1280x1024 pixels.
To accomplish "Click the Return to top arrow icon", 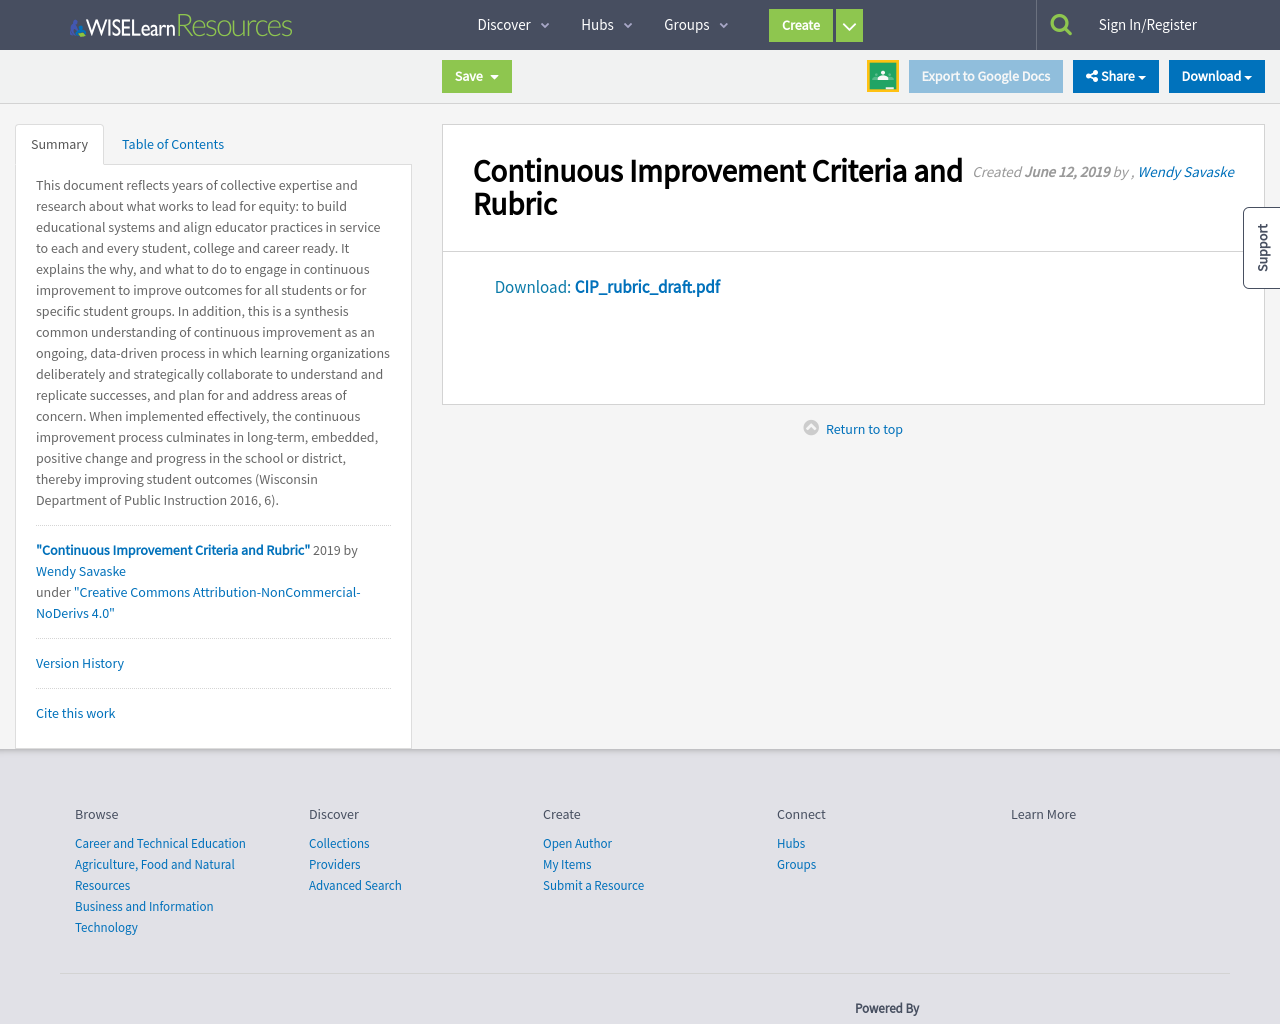I will coord(812,426).
